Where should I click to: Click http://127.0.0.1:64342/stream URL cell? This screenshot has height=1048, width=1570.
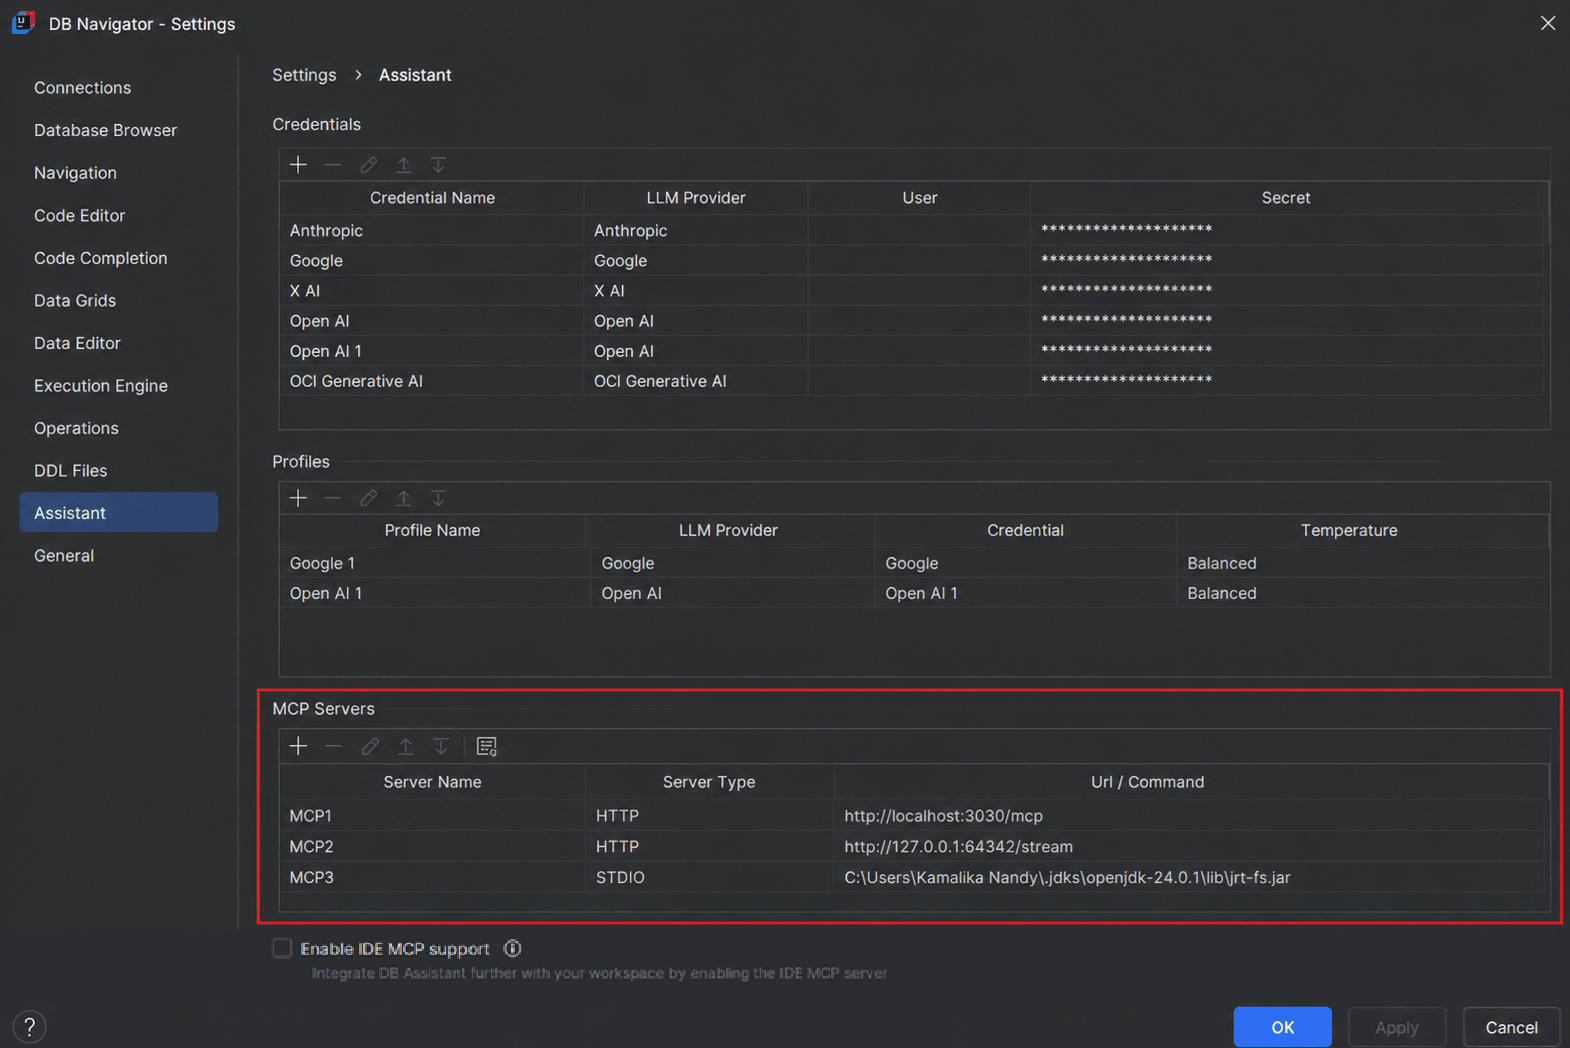click(1189, 847)
